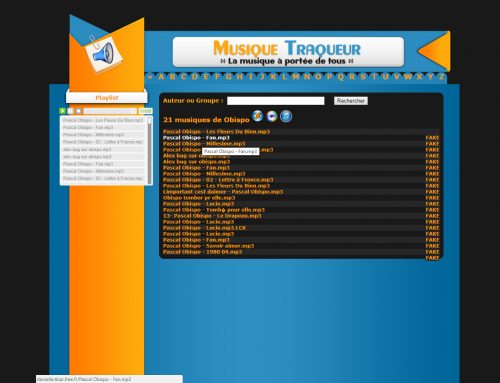Browse artists starting with A
Viewport: 500px width, 383px height.
click(x=161, y=77)
